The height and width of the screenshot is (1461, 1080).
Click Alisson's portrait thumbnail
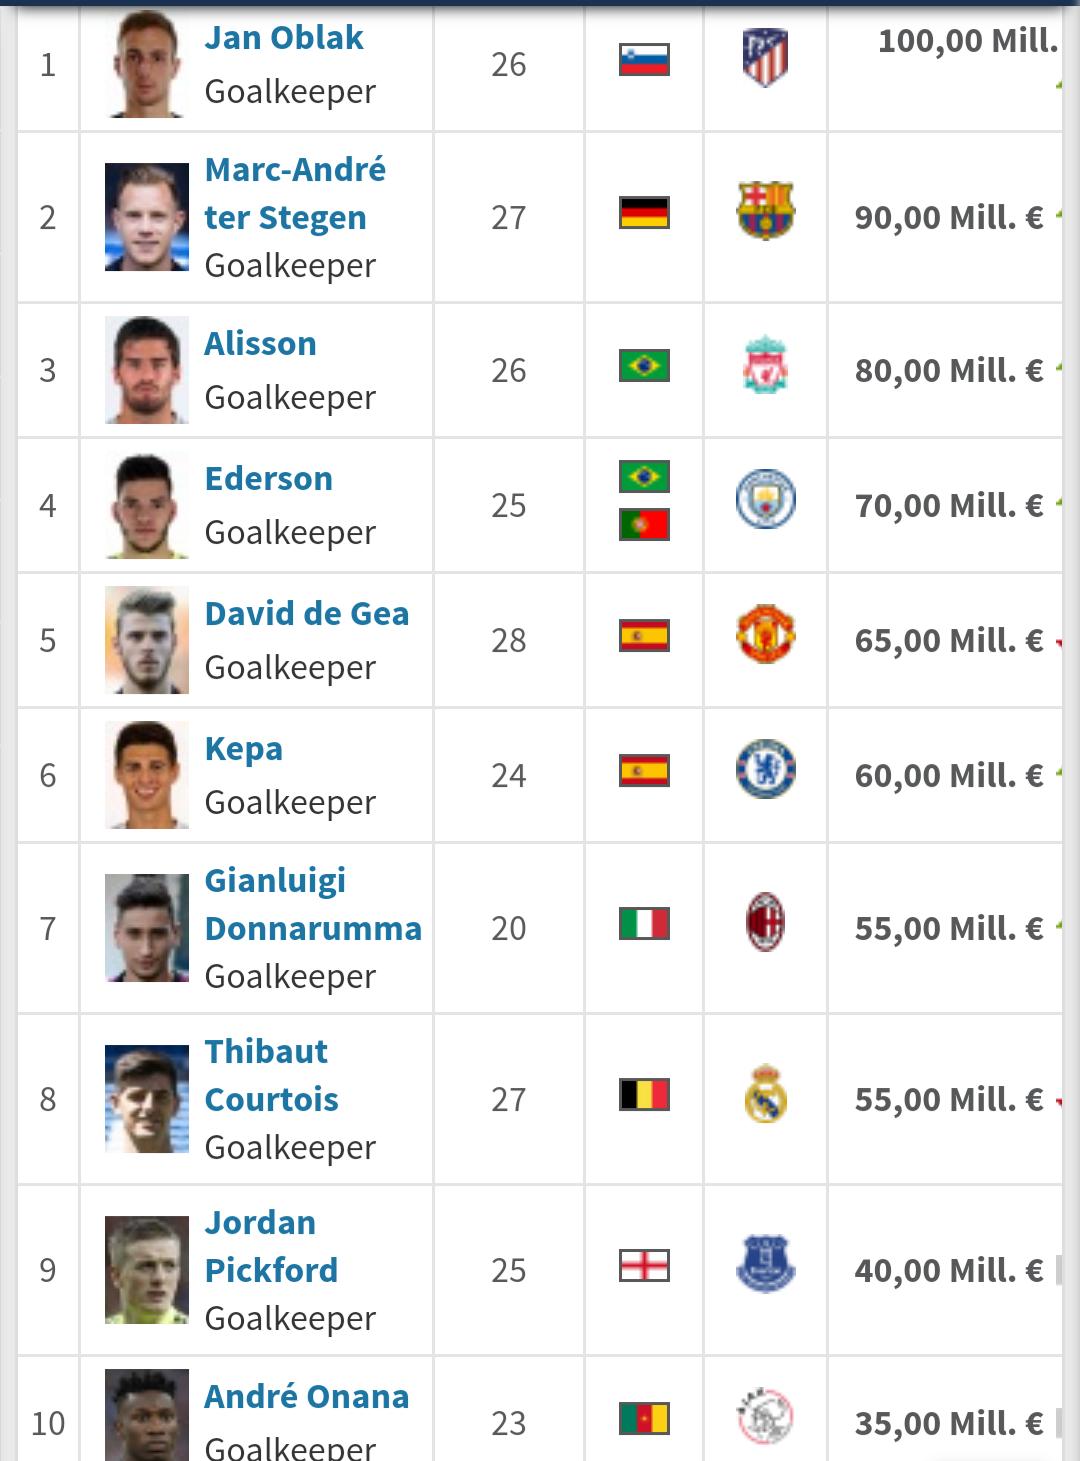pos(147,370)
